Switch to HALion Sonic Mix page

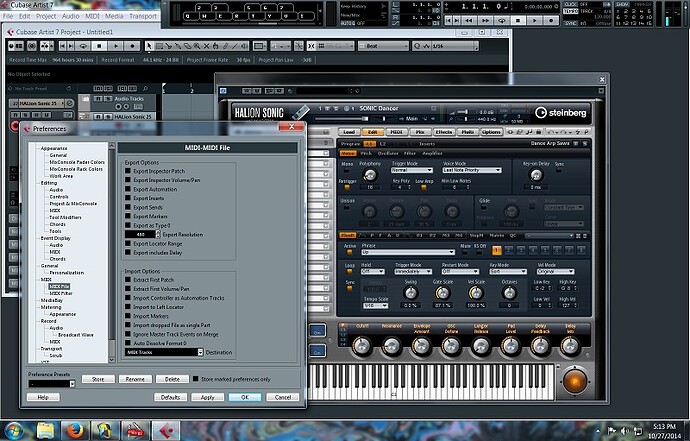[x=420, y=132]
